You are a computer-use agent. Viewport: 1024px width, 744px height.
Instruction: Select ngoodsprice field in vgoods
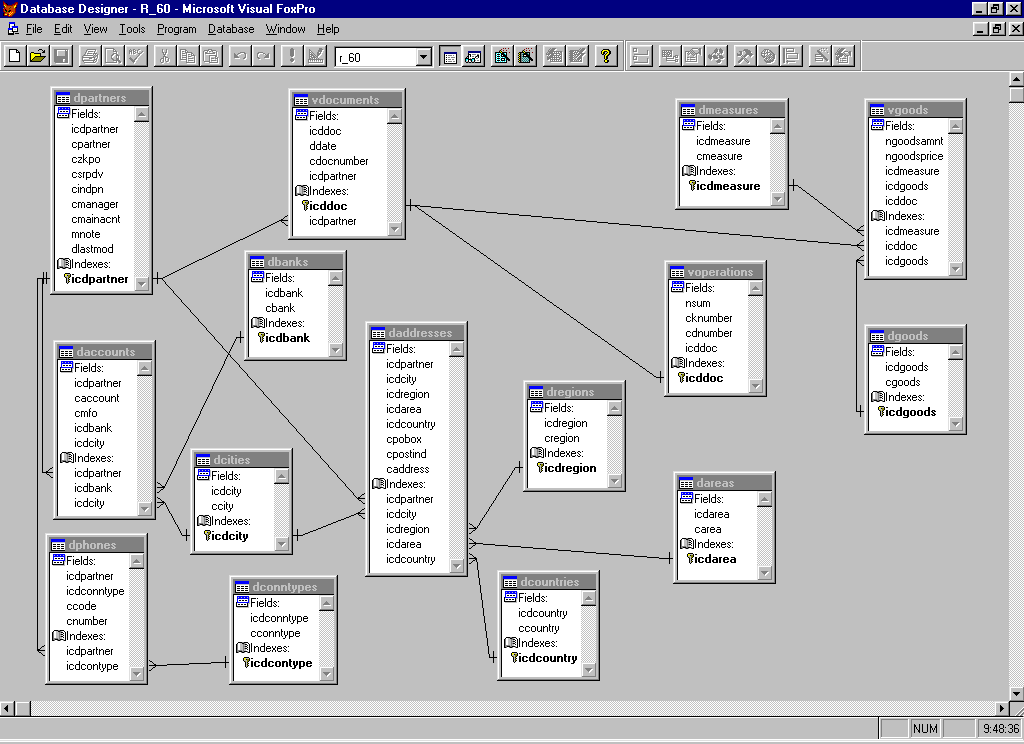[x=914, y=156]
